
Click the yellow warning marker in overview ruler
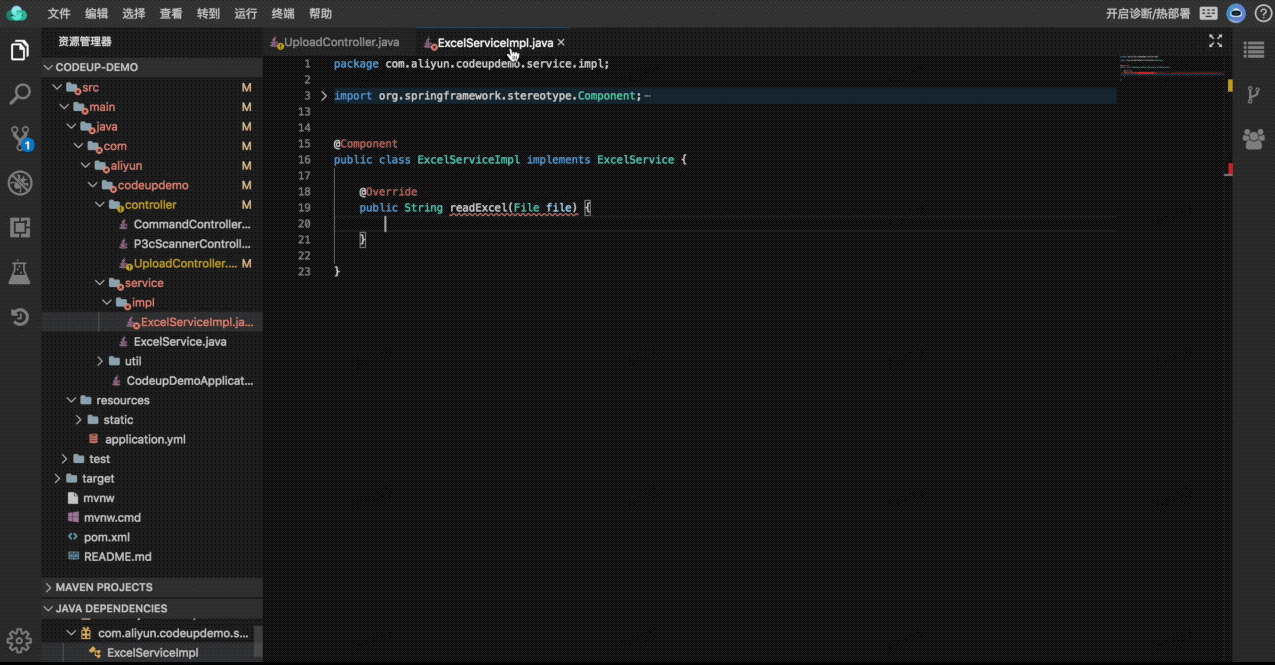pyautogui.click(x=1229, y=86)
